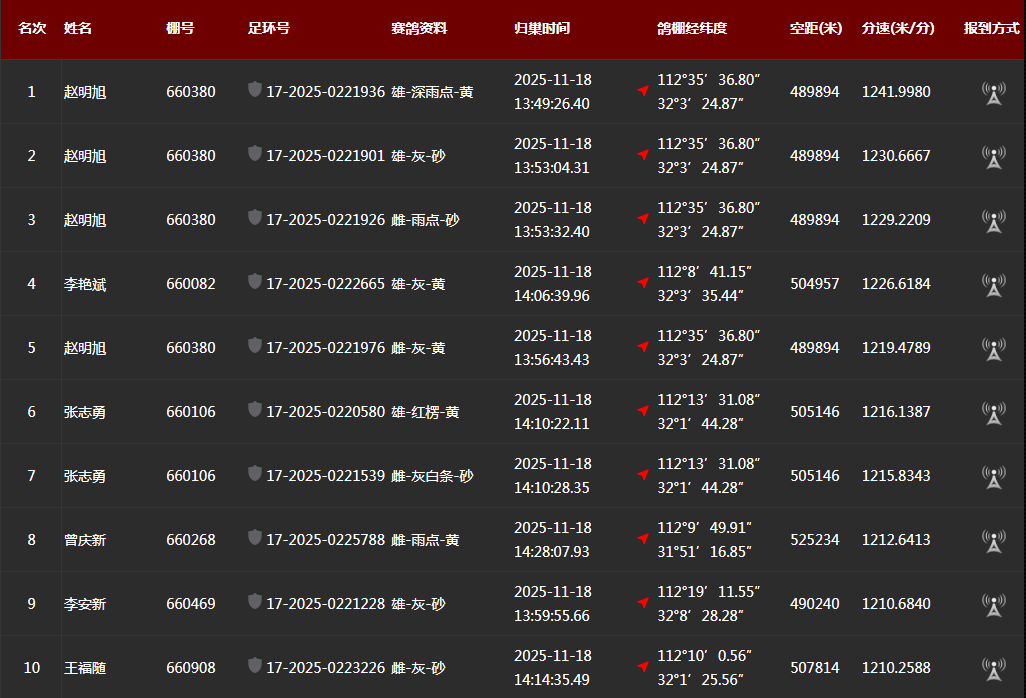This screenshot has height=698, width=1026.
Task: Select the red location arrow for 王福随
Action: [x=643, y=667]
